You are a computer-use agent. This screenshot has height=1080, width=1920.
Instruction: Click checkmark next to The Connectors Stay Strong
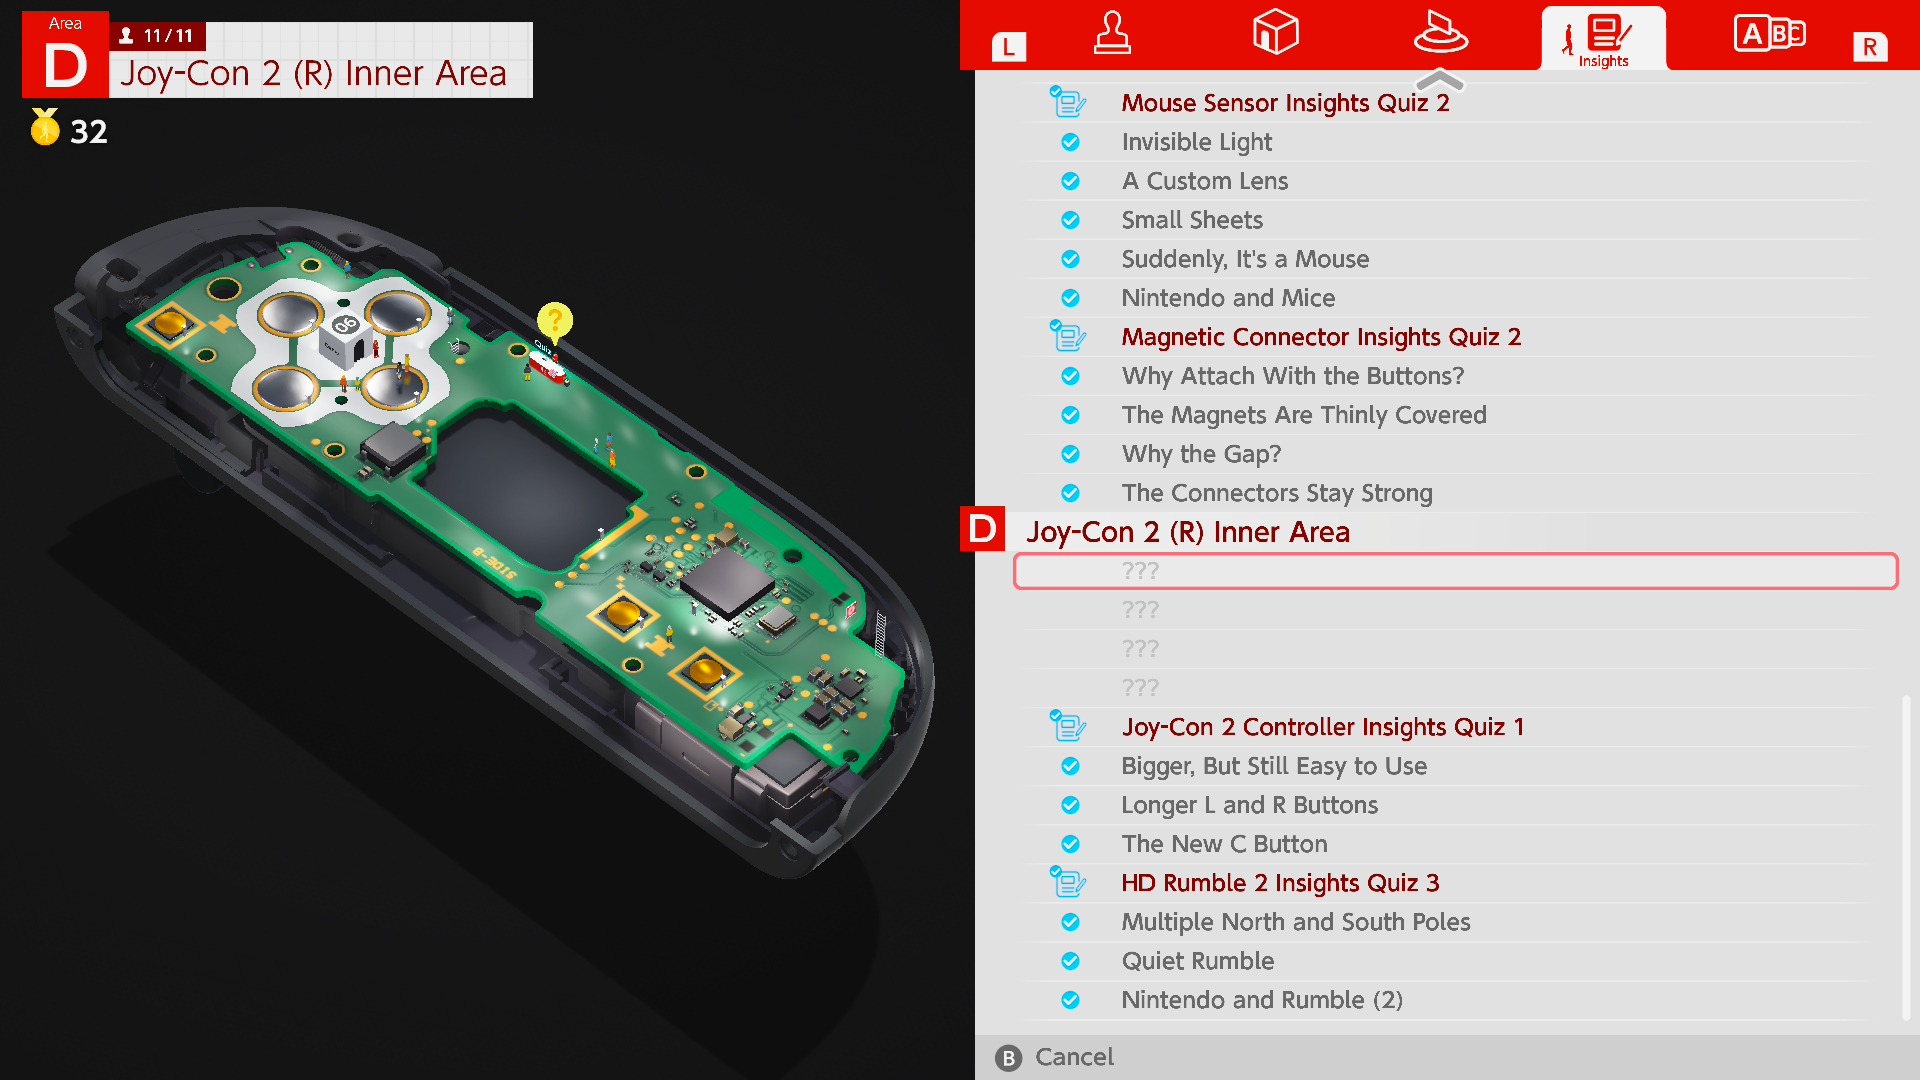click(x=1070, y=493)
